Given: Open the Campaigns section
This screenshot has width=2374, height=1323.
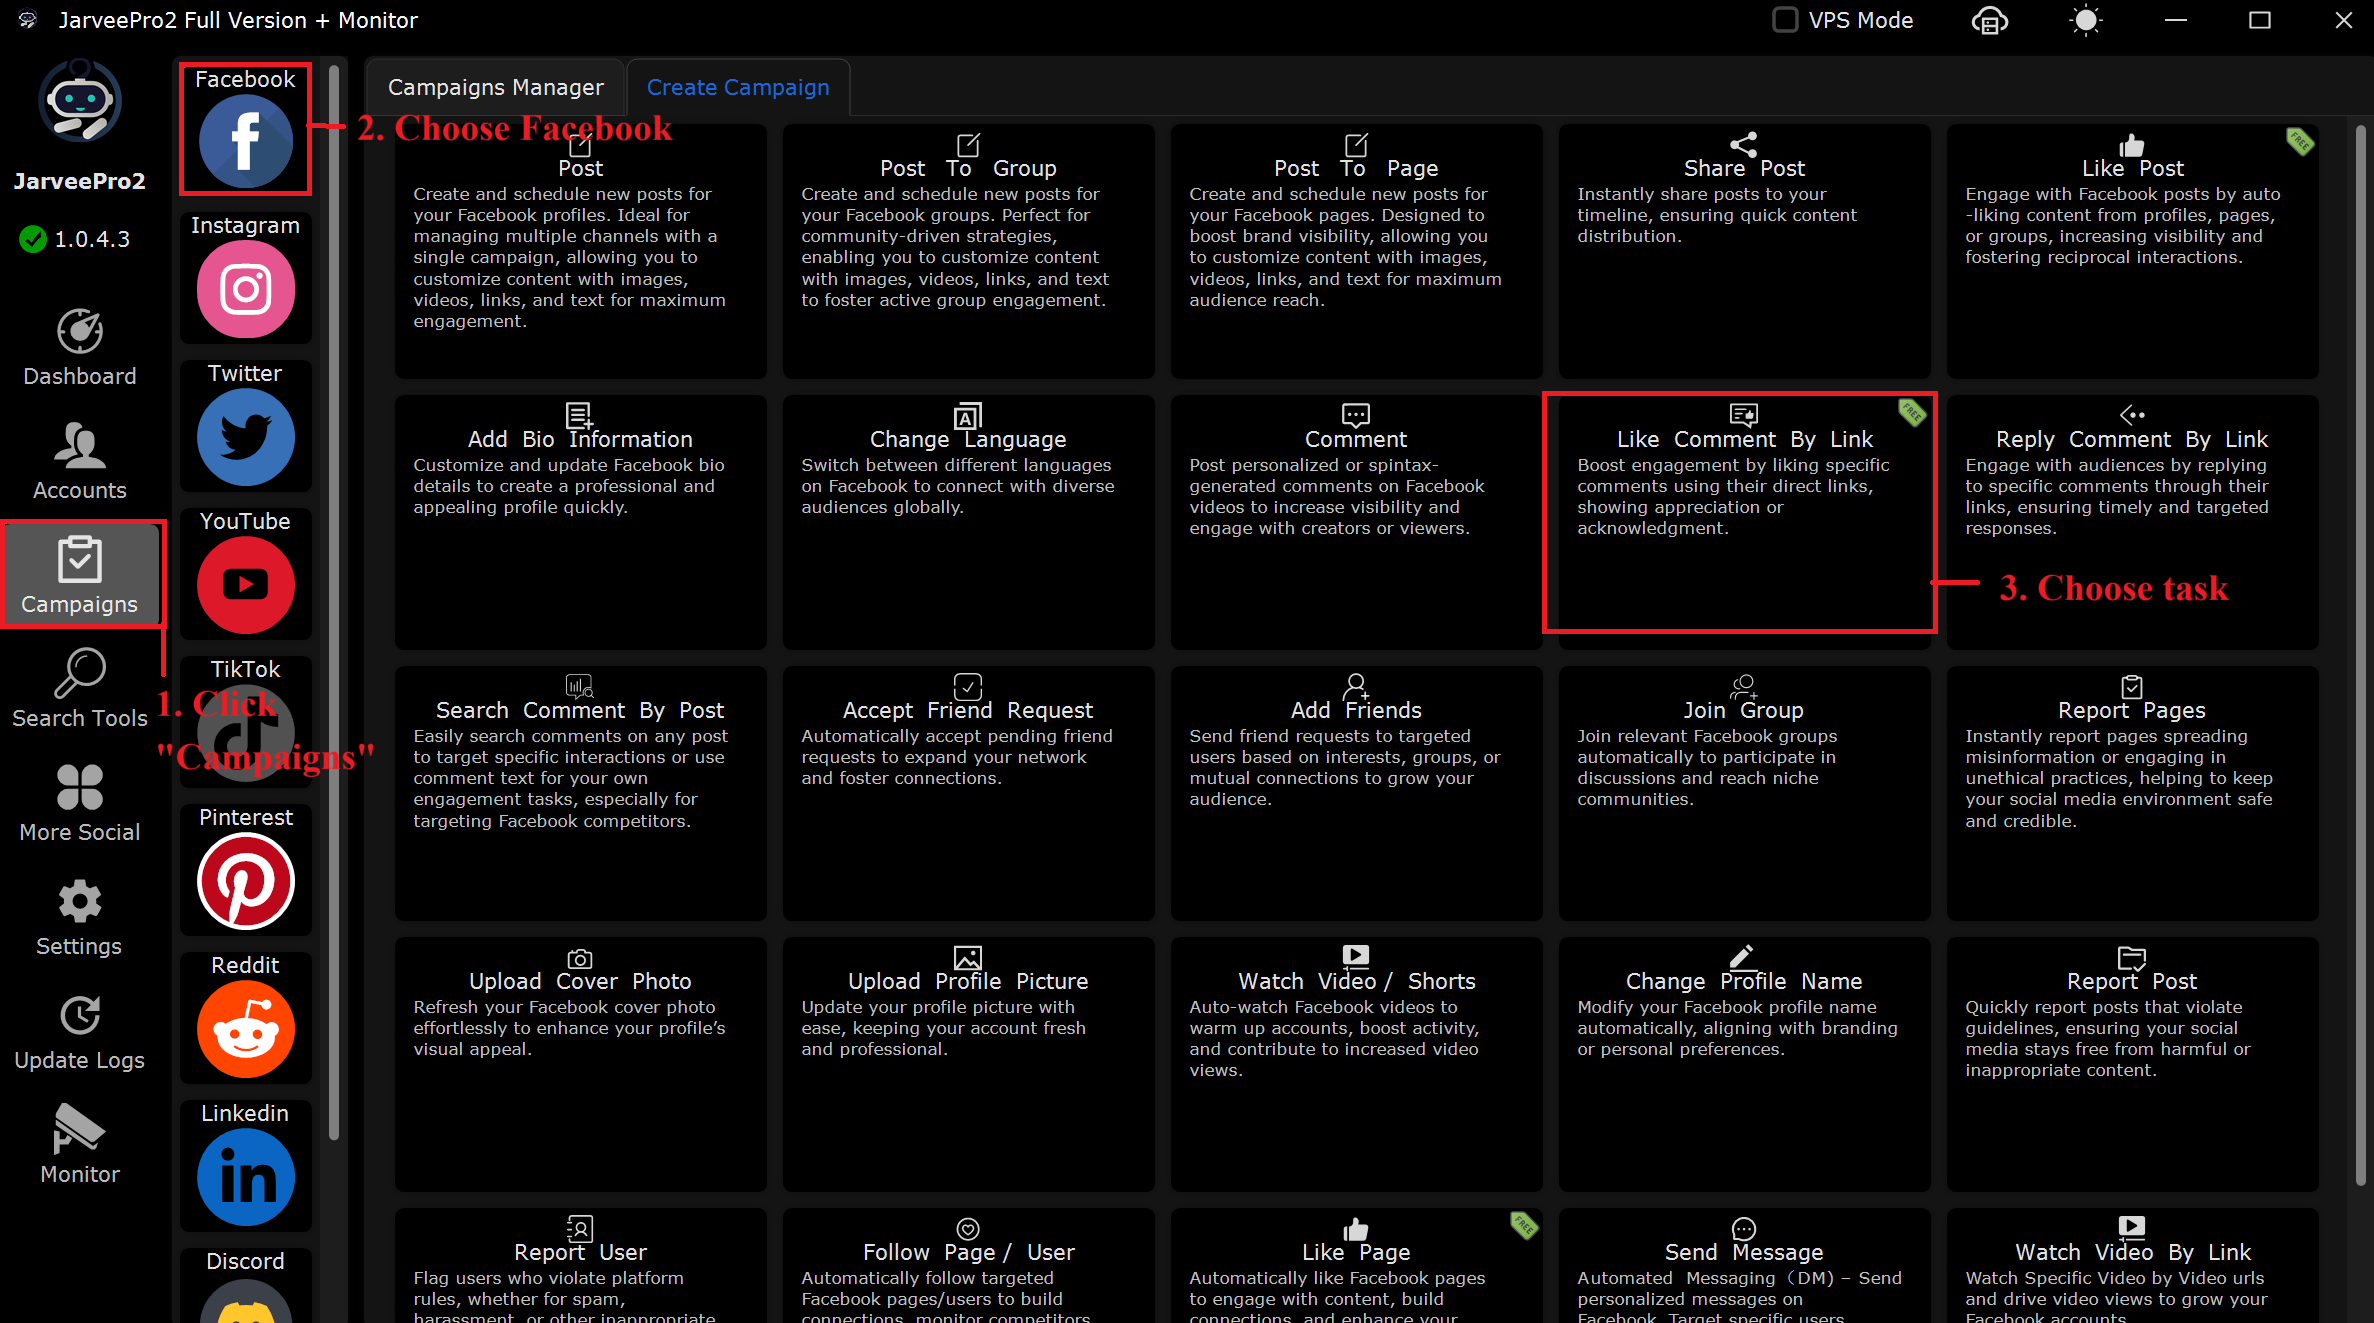Looking at the screenshot, I should click(x=80, y=575).
